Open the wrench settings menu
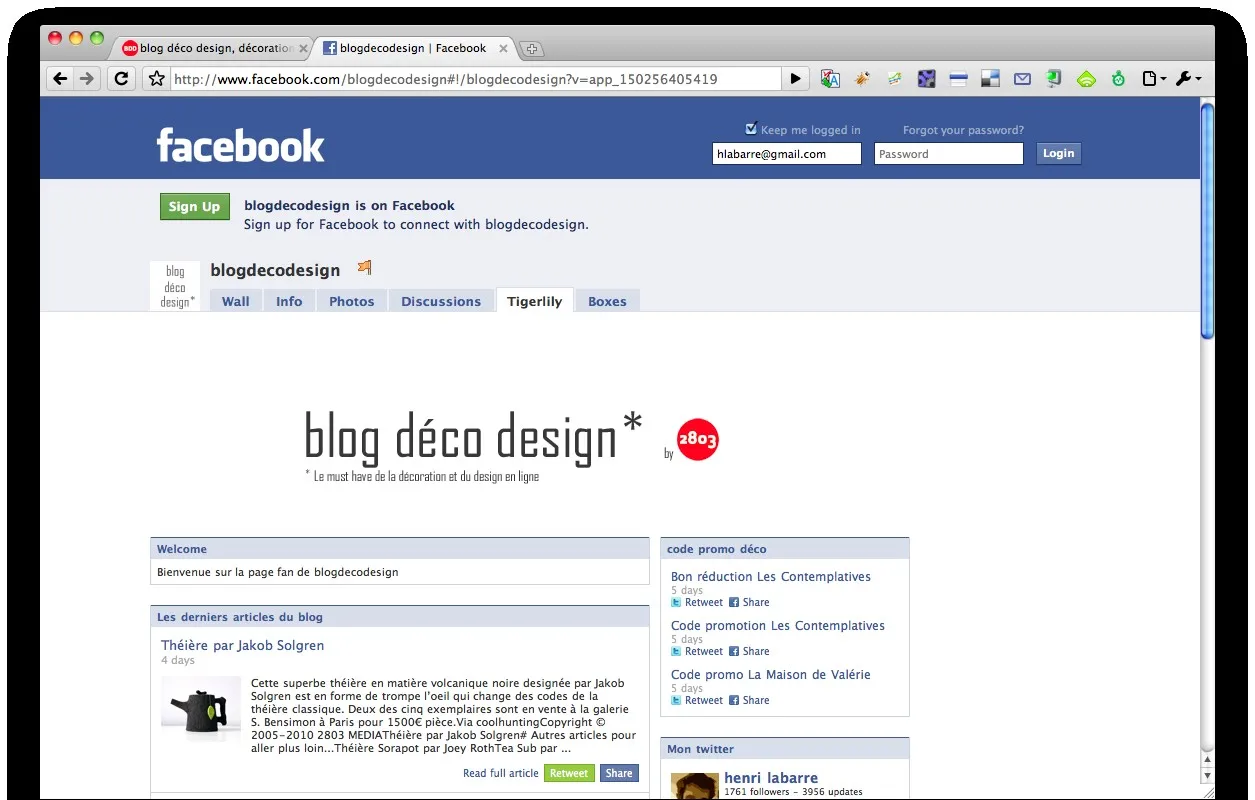1255x800 pixels. [x=1188, y=79]
